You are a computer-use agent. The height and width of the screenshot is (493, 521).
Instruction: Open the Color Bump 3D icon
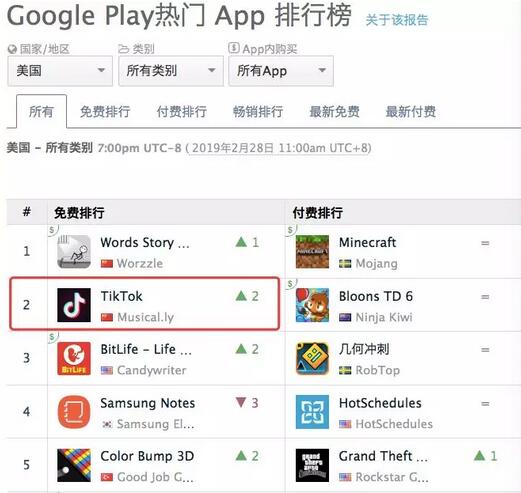click(74, 465)
